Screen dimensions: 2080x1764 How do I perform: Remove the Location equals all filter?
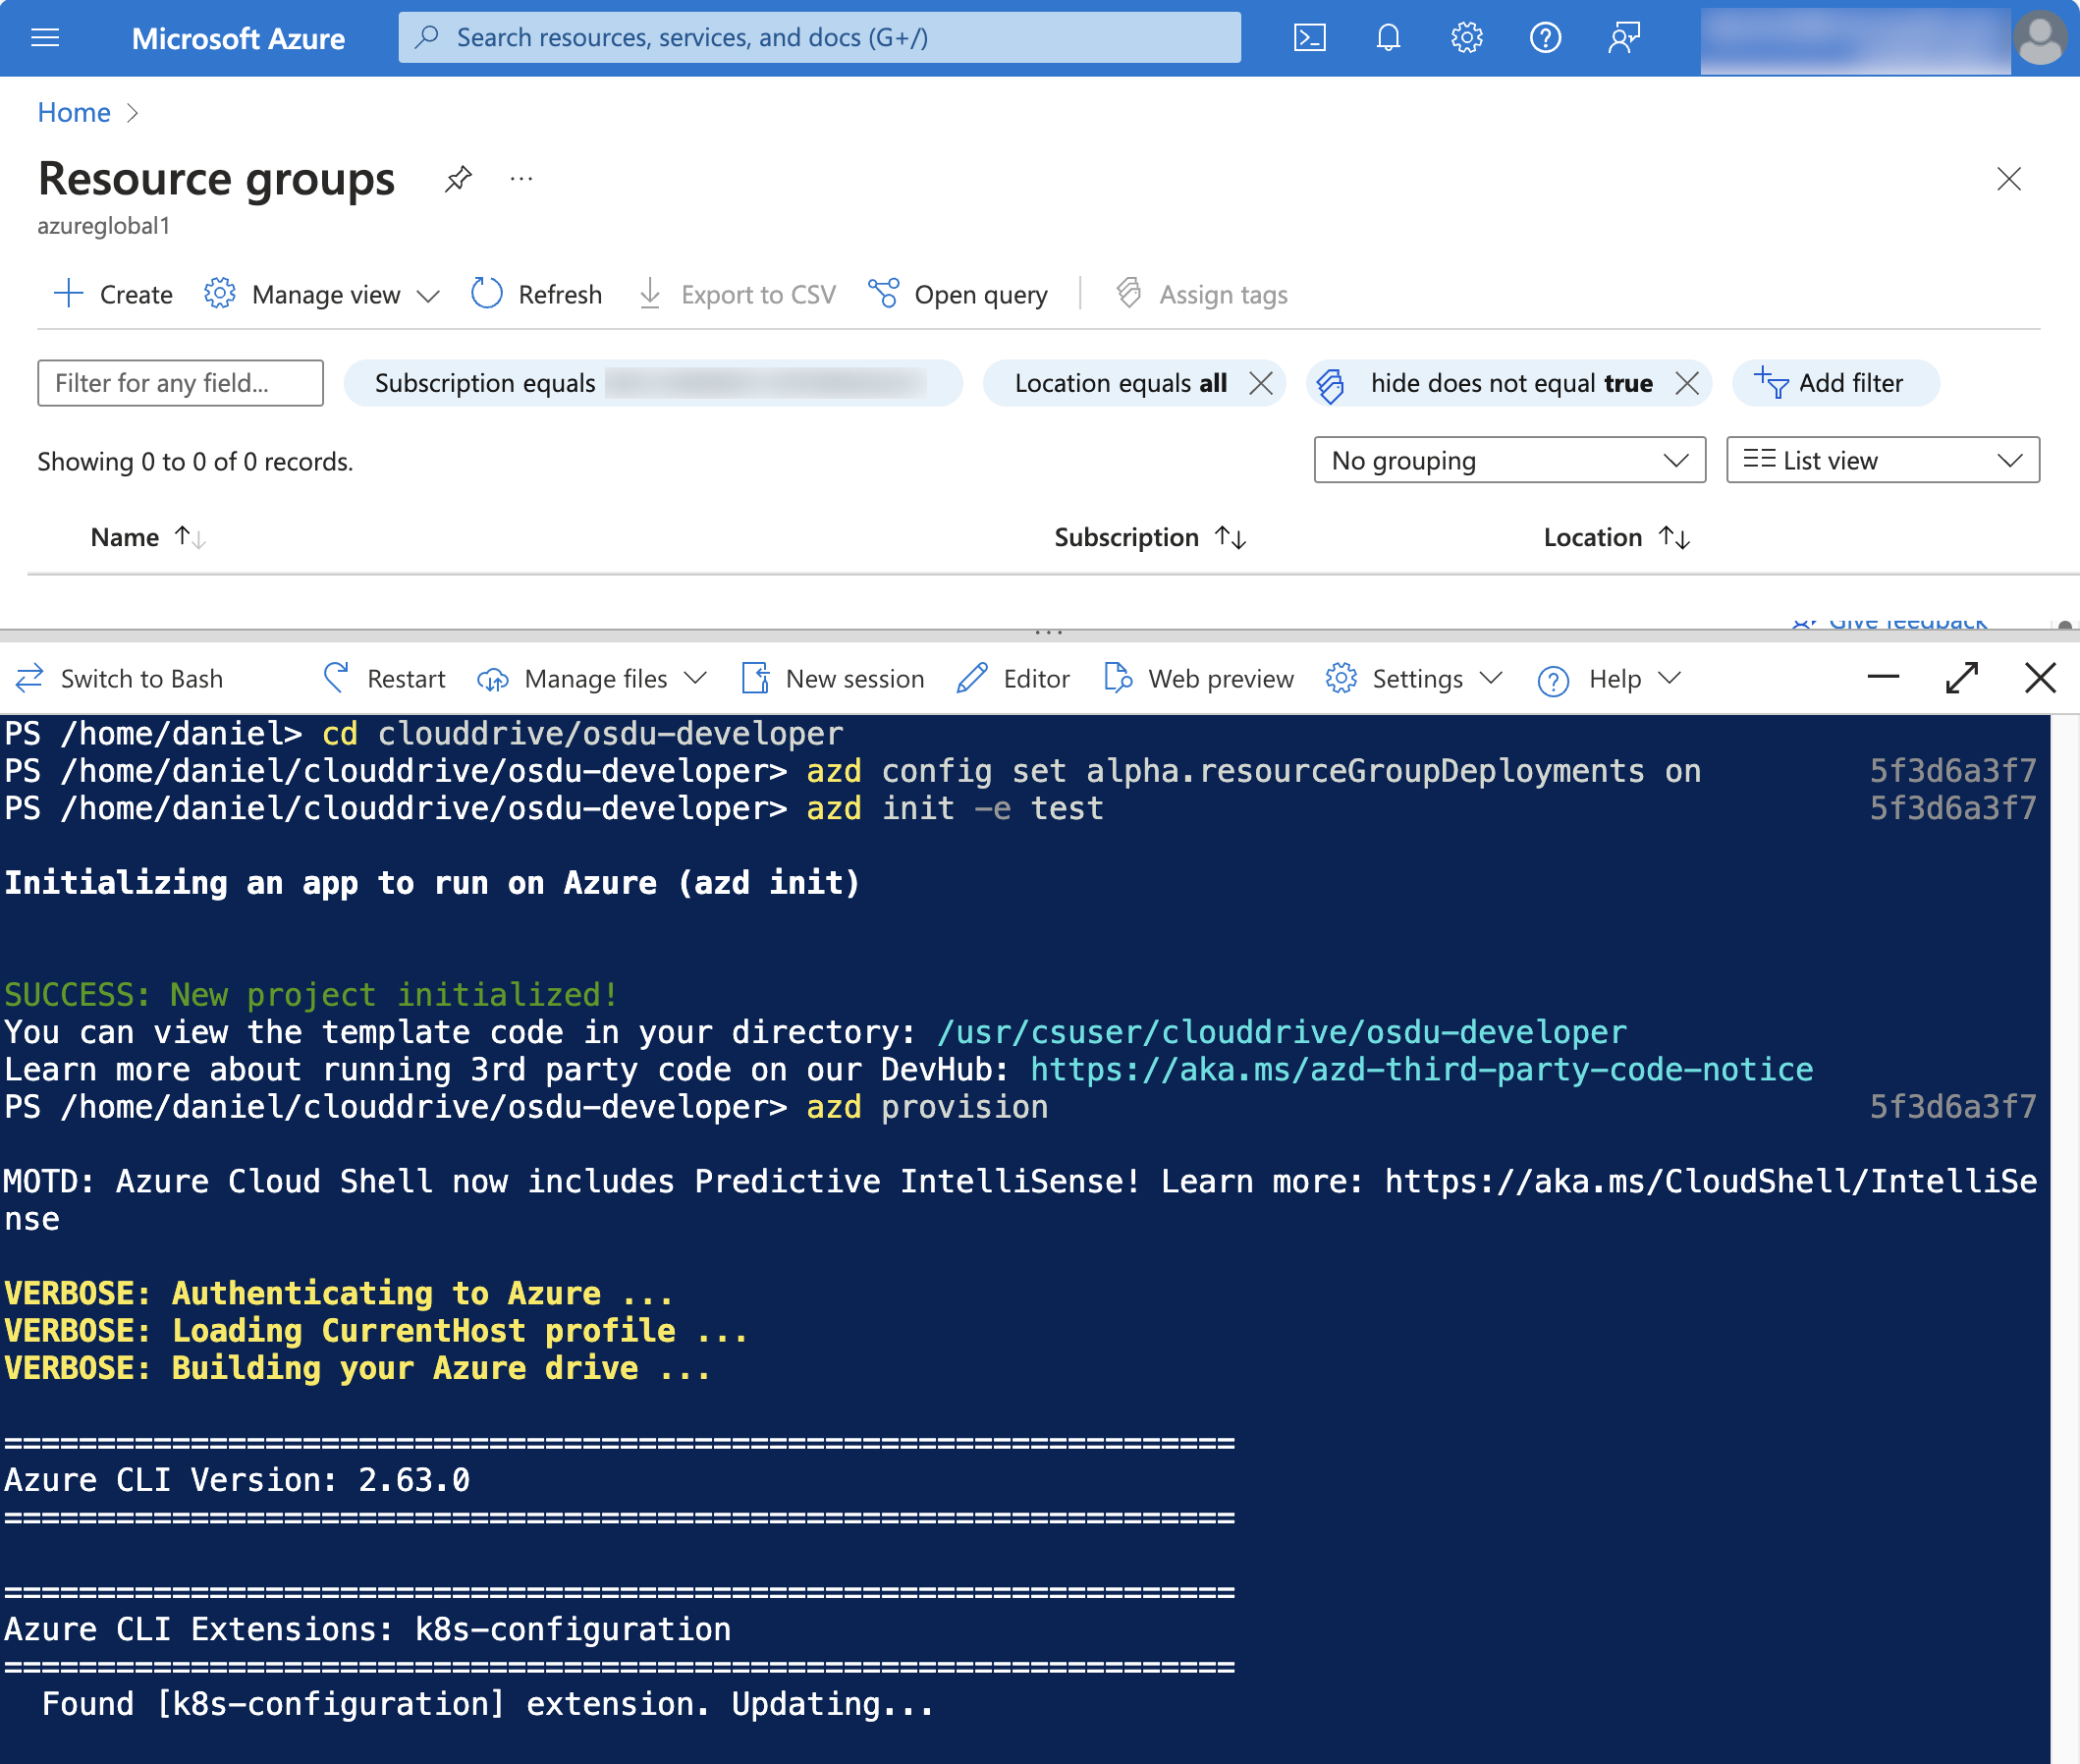coord(1263,383)
